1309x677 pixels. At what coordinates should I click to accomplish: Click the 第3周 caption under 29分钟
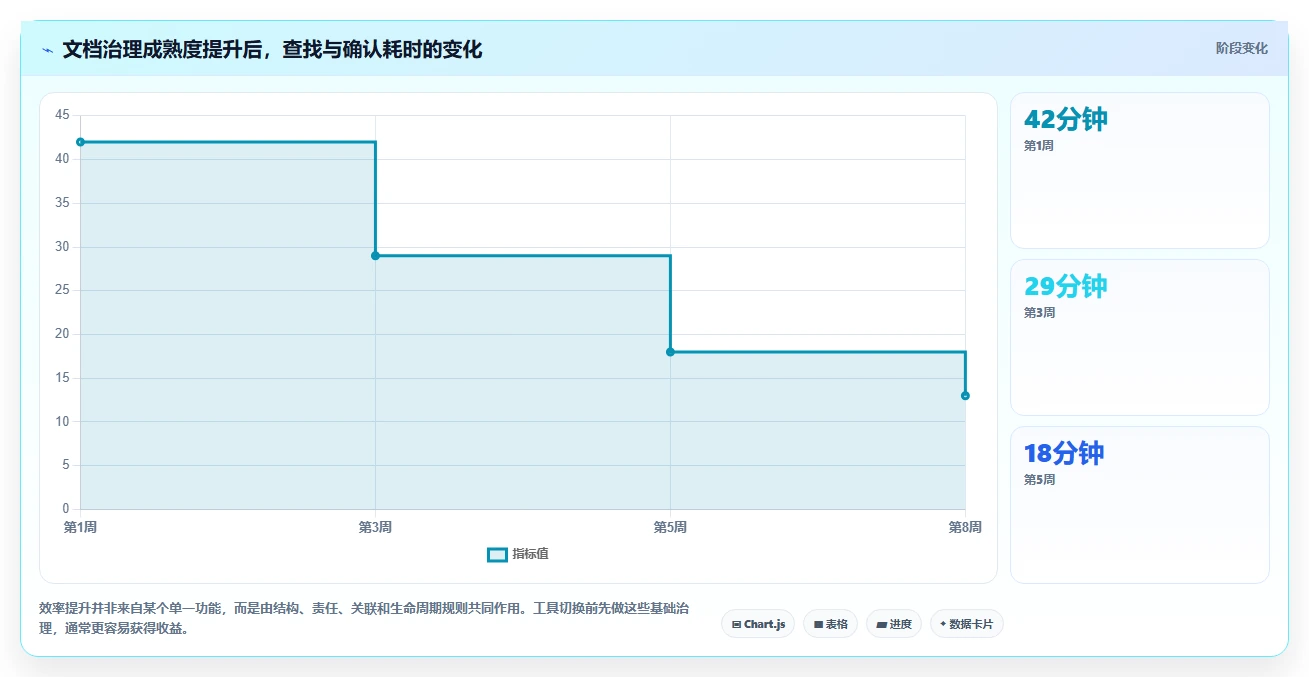point(1039,313)
